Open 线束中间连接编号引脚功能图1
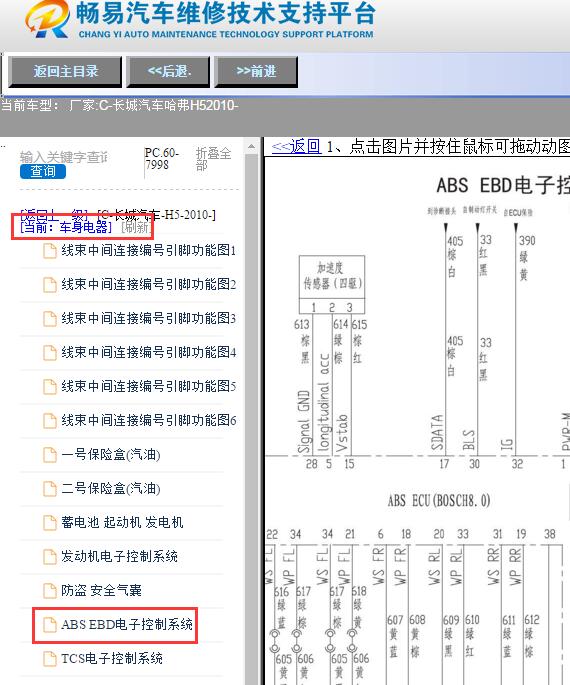570x685 pixels. coord(149,250)
